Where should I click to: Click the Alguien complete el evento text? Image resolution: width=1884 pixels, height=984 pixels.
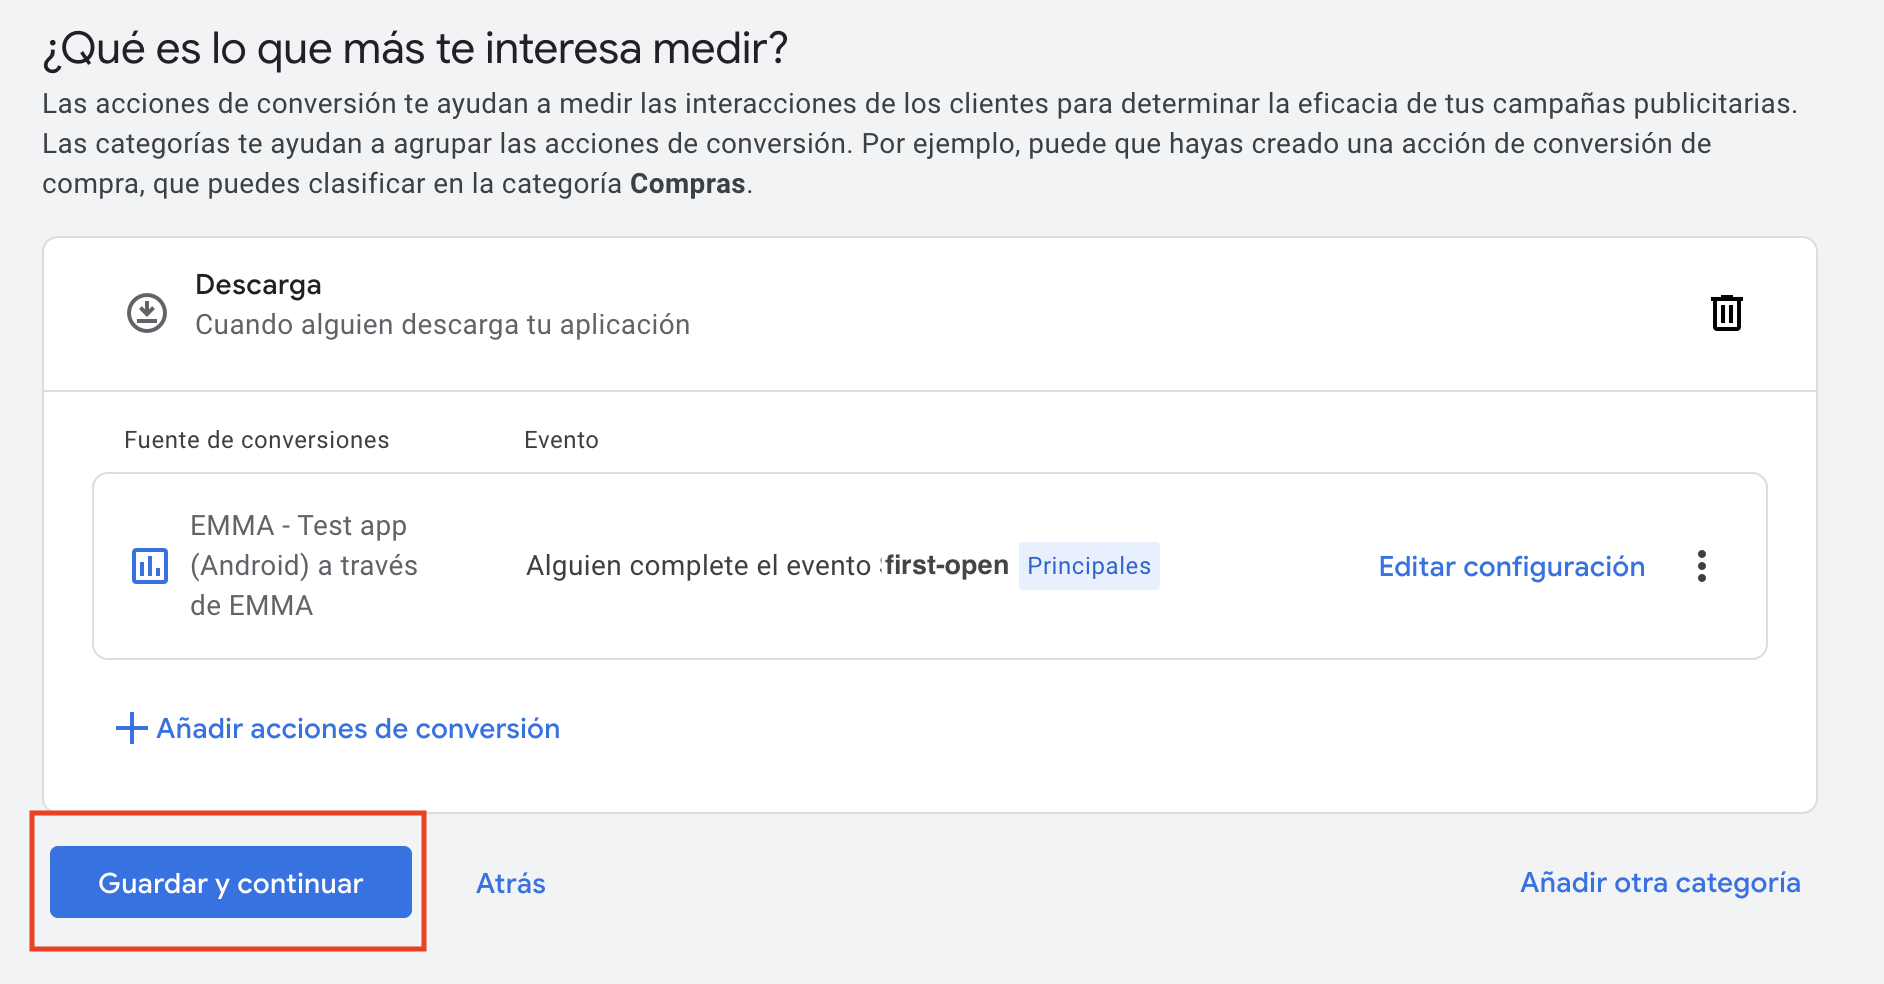click(698, 566)
